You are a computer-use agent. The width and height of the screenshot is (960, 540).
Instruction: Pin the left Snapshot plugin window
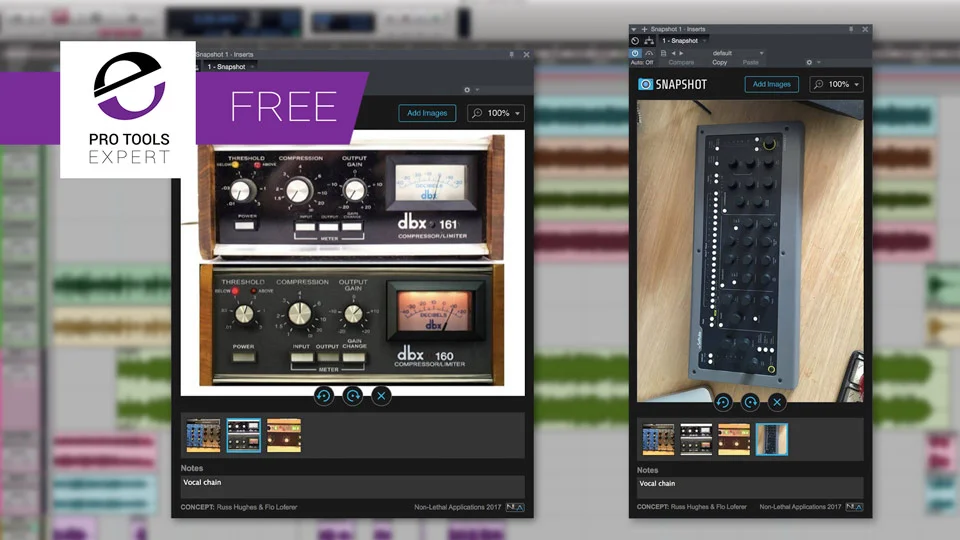[x=511, y=54]
